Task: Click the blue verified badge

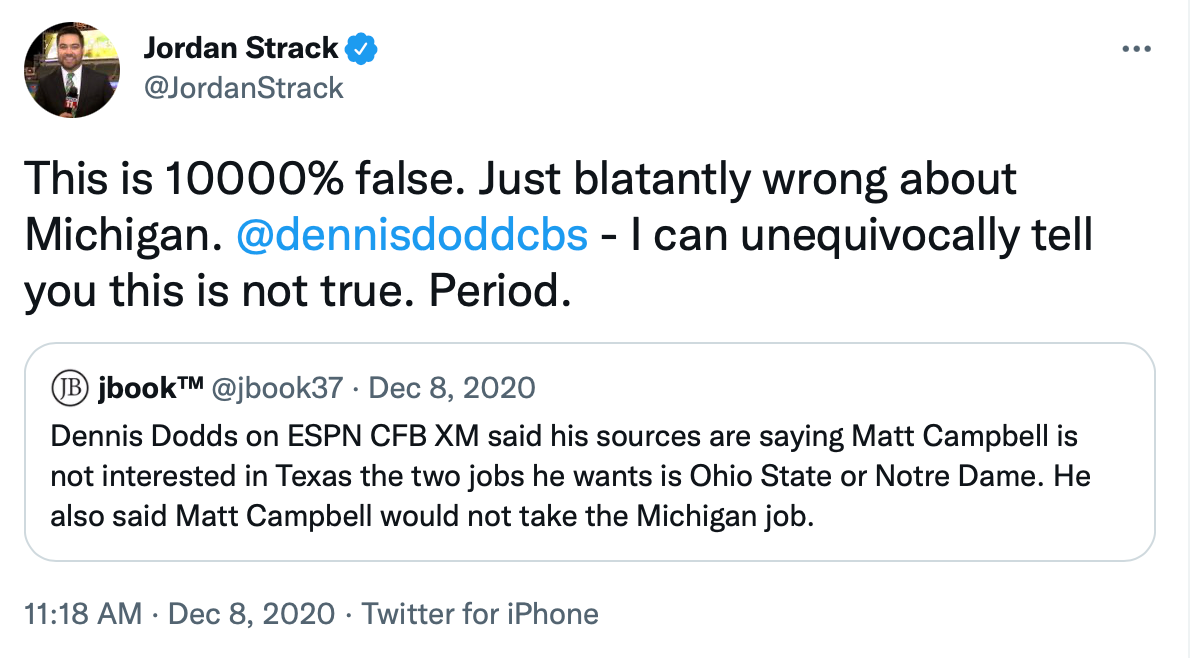Action: pos(361,47)
